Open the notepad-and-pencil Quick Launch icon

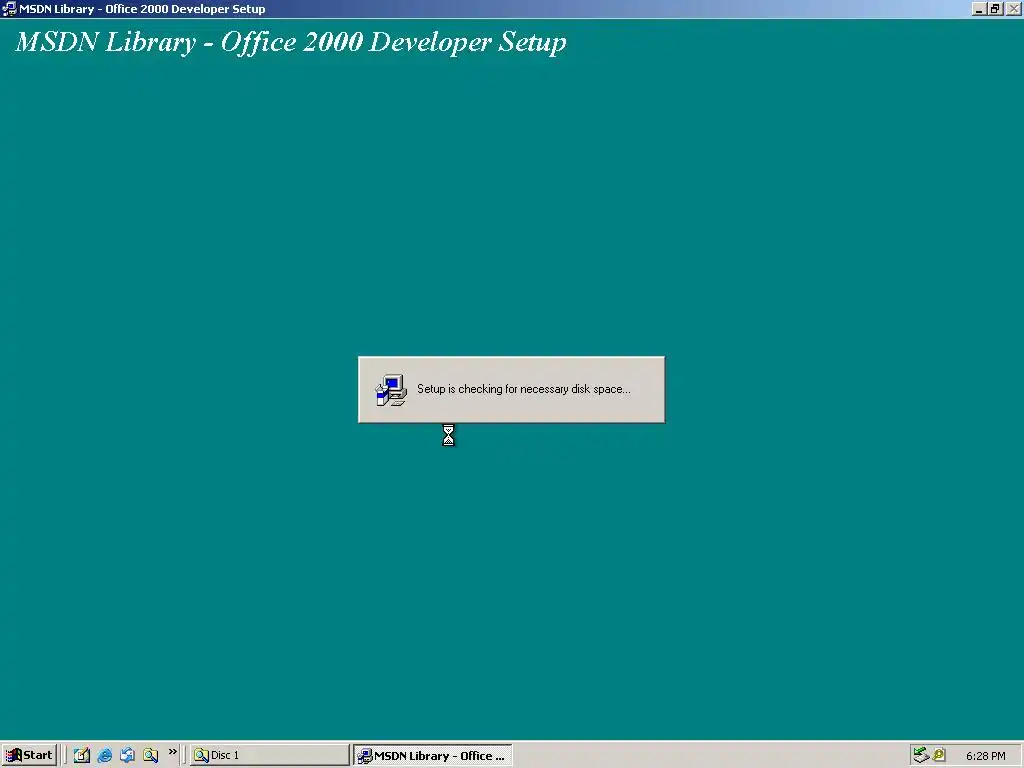(82, 755)
